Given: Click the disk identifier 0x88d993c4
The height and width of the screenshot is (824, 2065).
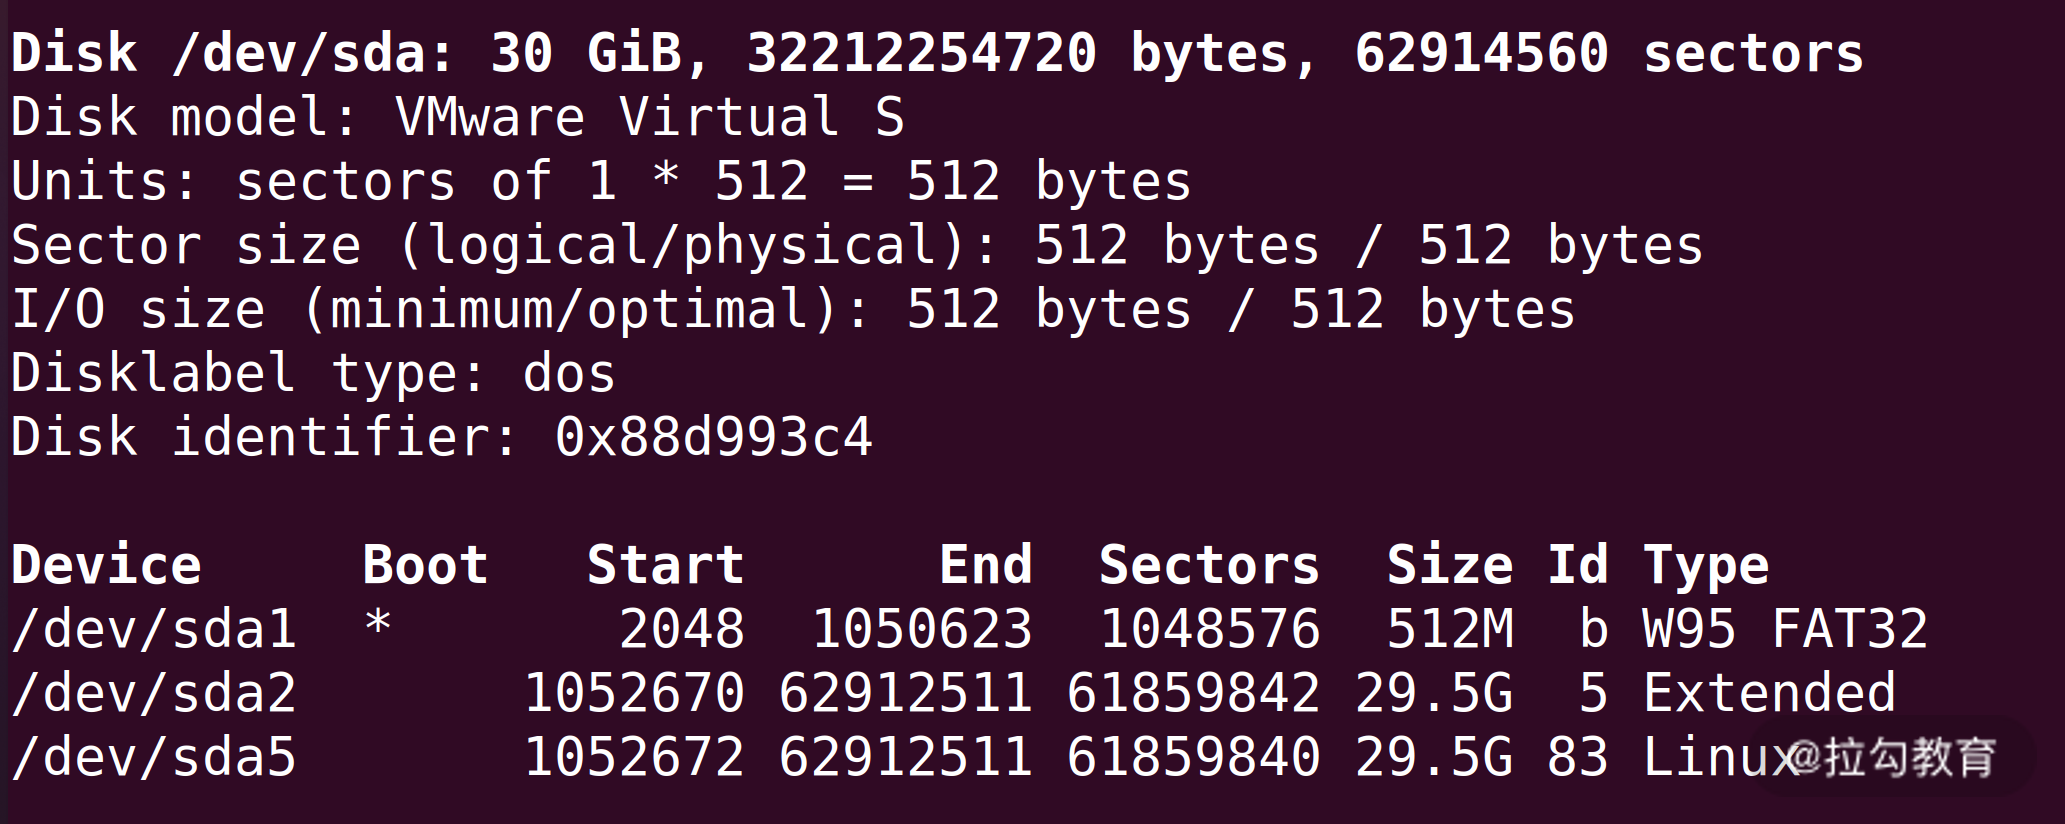Looking at the screenshot, I should [x=713, y=438].
